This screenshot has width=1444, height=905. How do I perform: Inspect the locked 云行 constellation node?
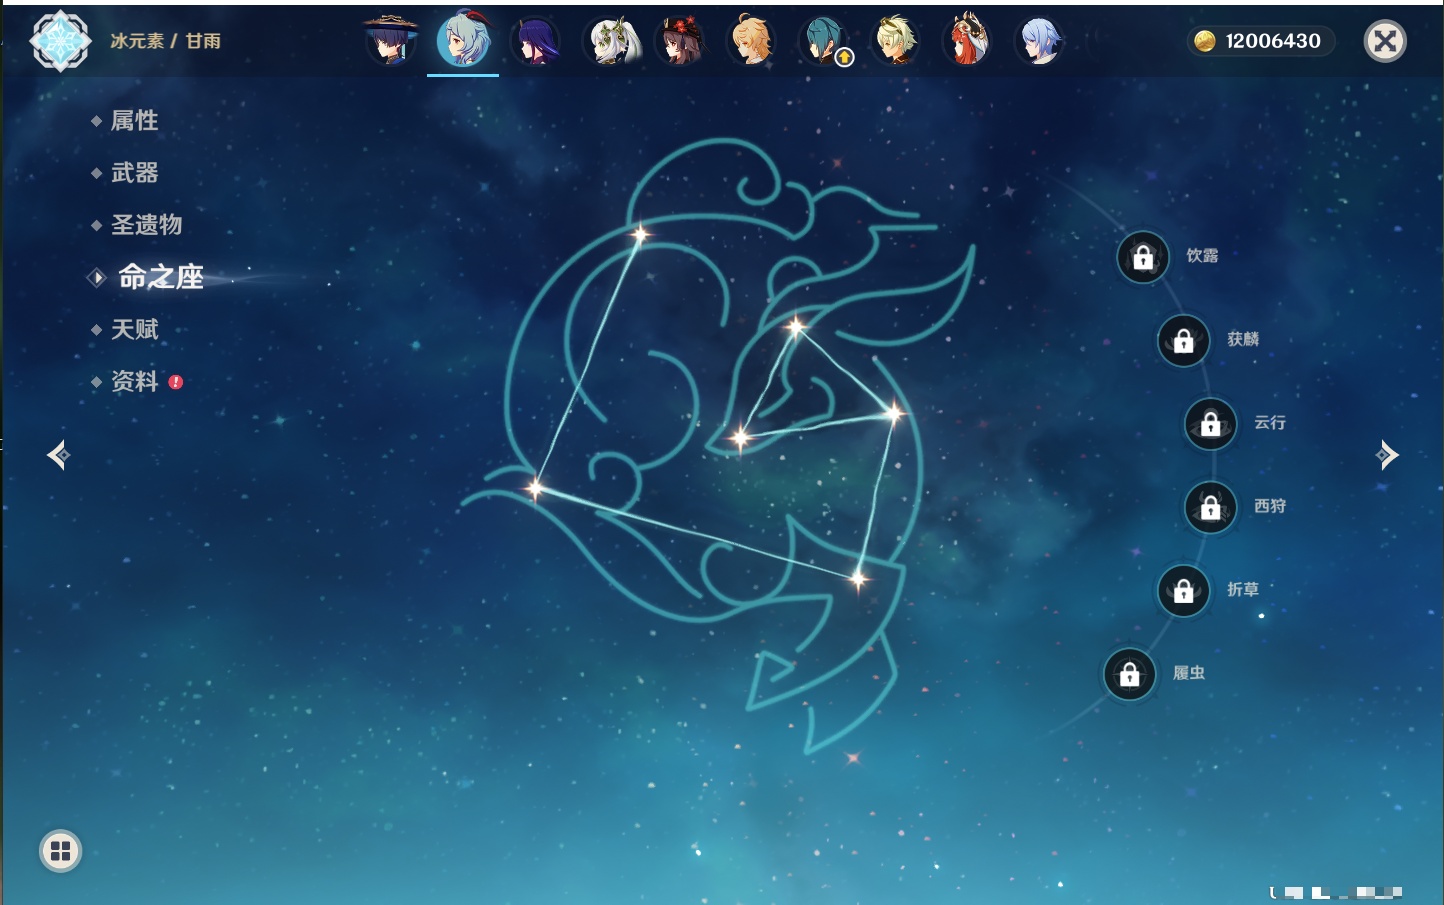click(x=1210, y=425)
